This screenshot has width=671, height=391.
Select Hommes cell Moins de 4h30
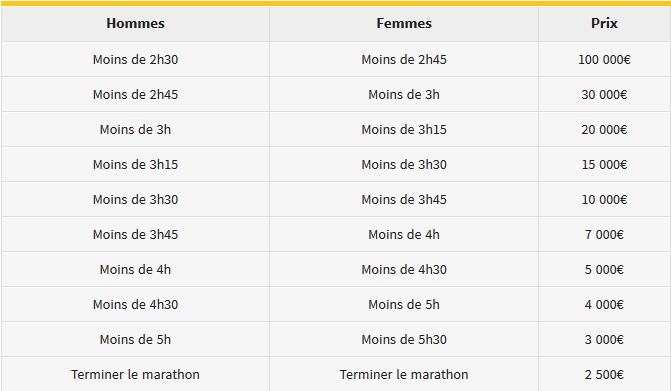(x=135, y=305)
